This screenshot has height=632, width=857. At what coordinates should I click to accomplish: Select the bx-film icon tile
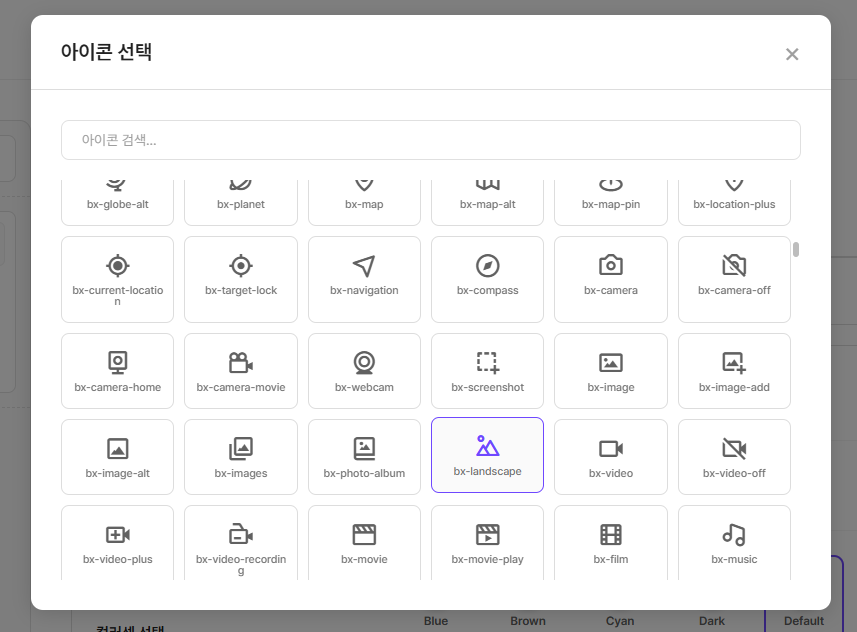pyautogui.click(x=610, y=542)
